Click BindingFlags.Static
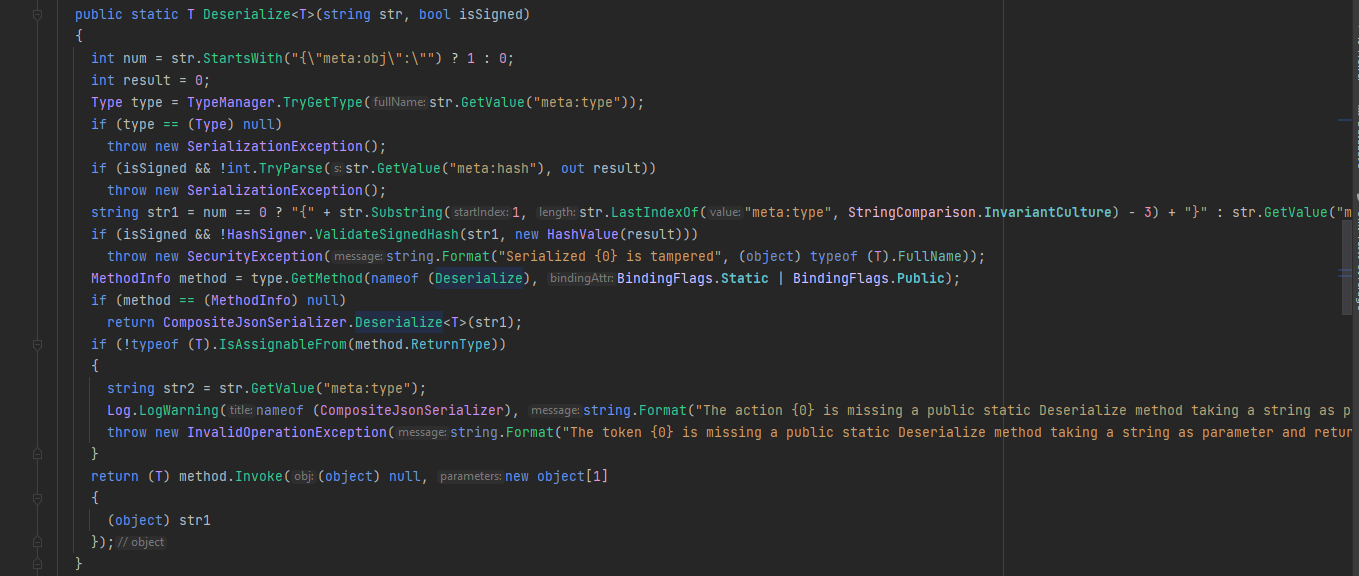 (x=693, y=278)
